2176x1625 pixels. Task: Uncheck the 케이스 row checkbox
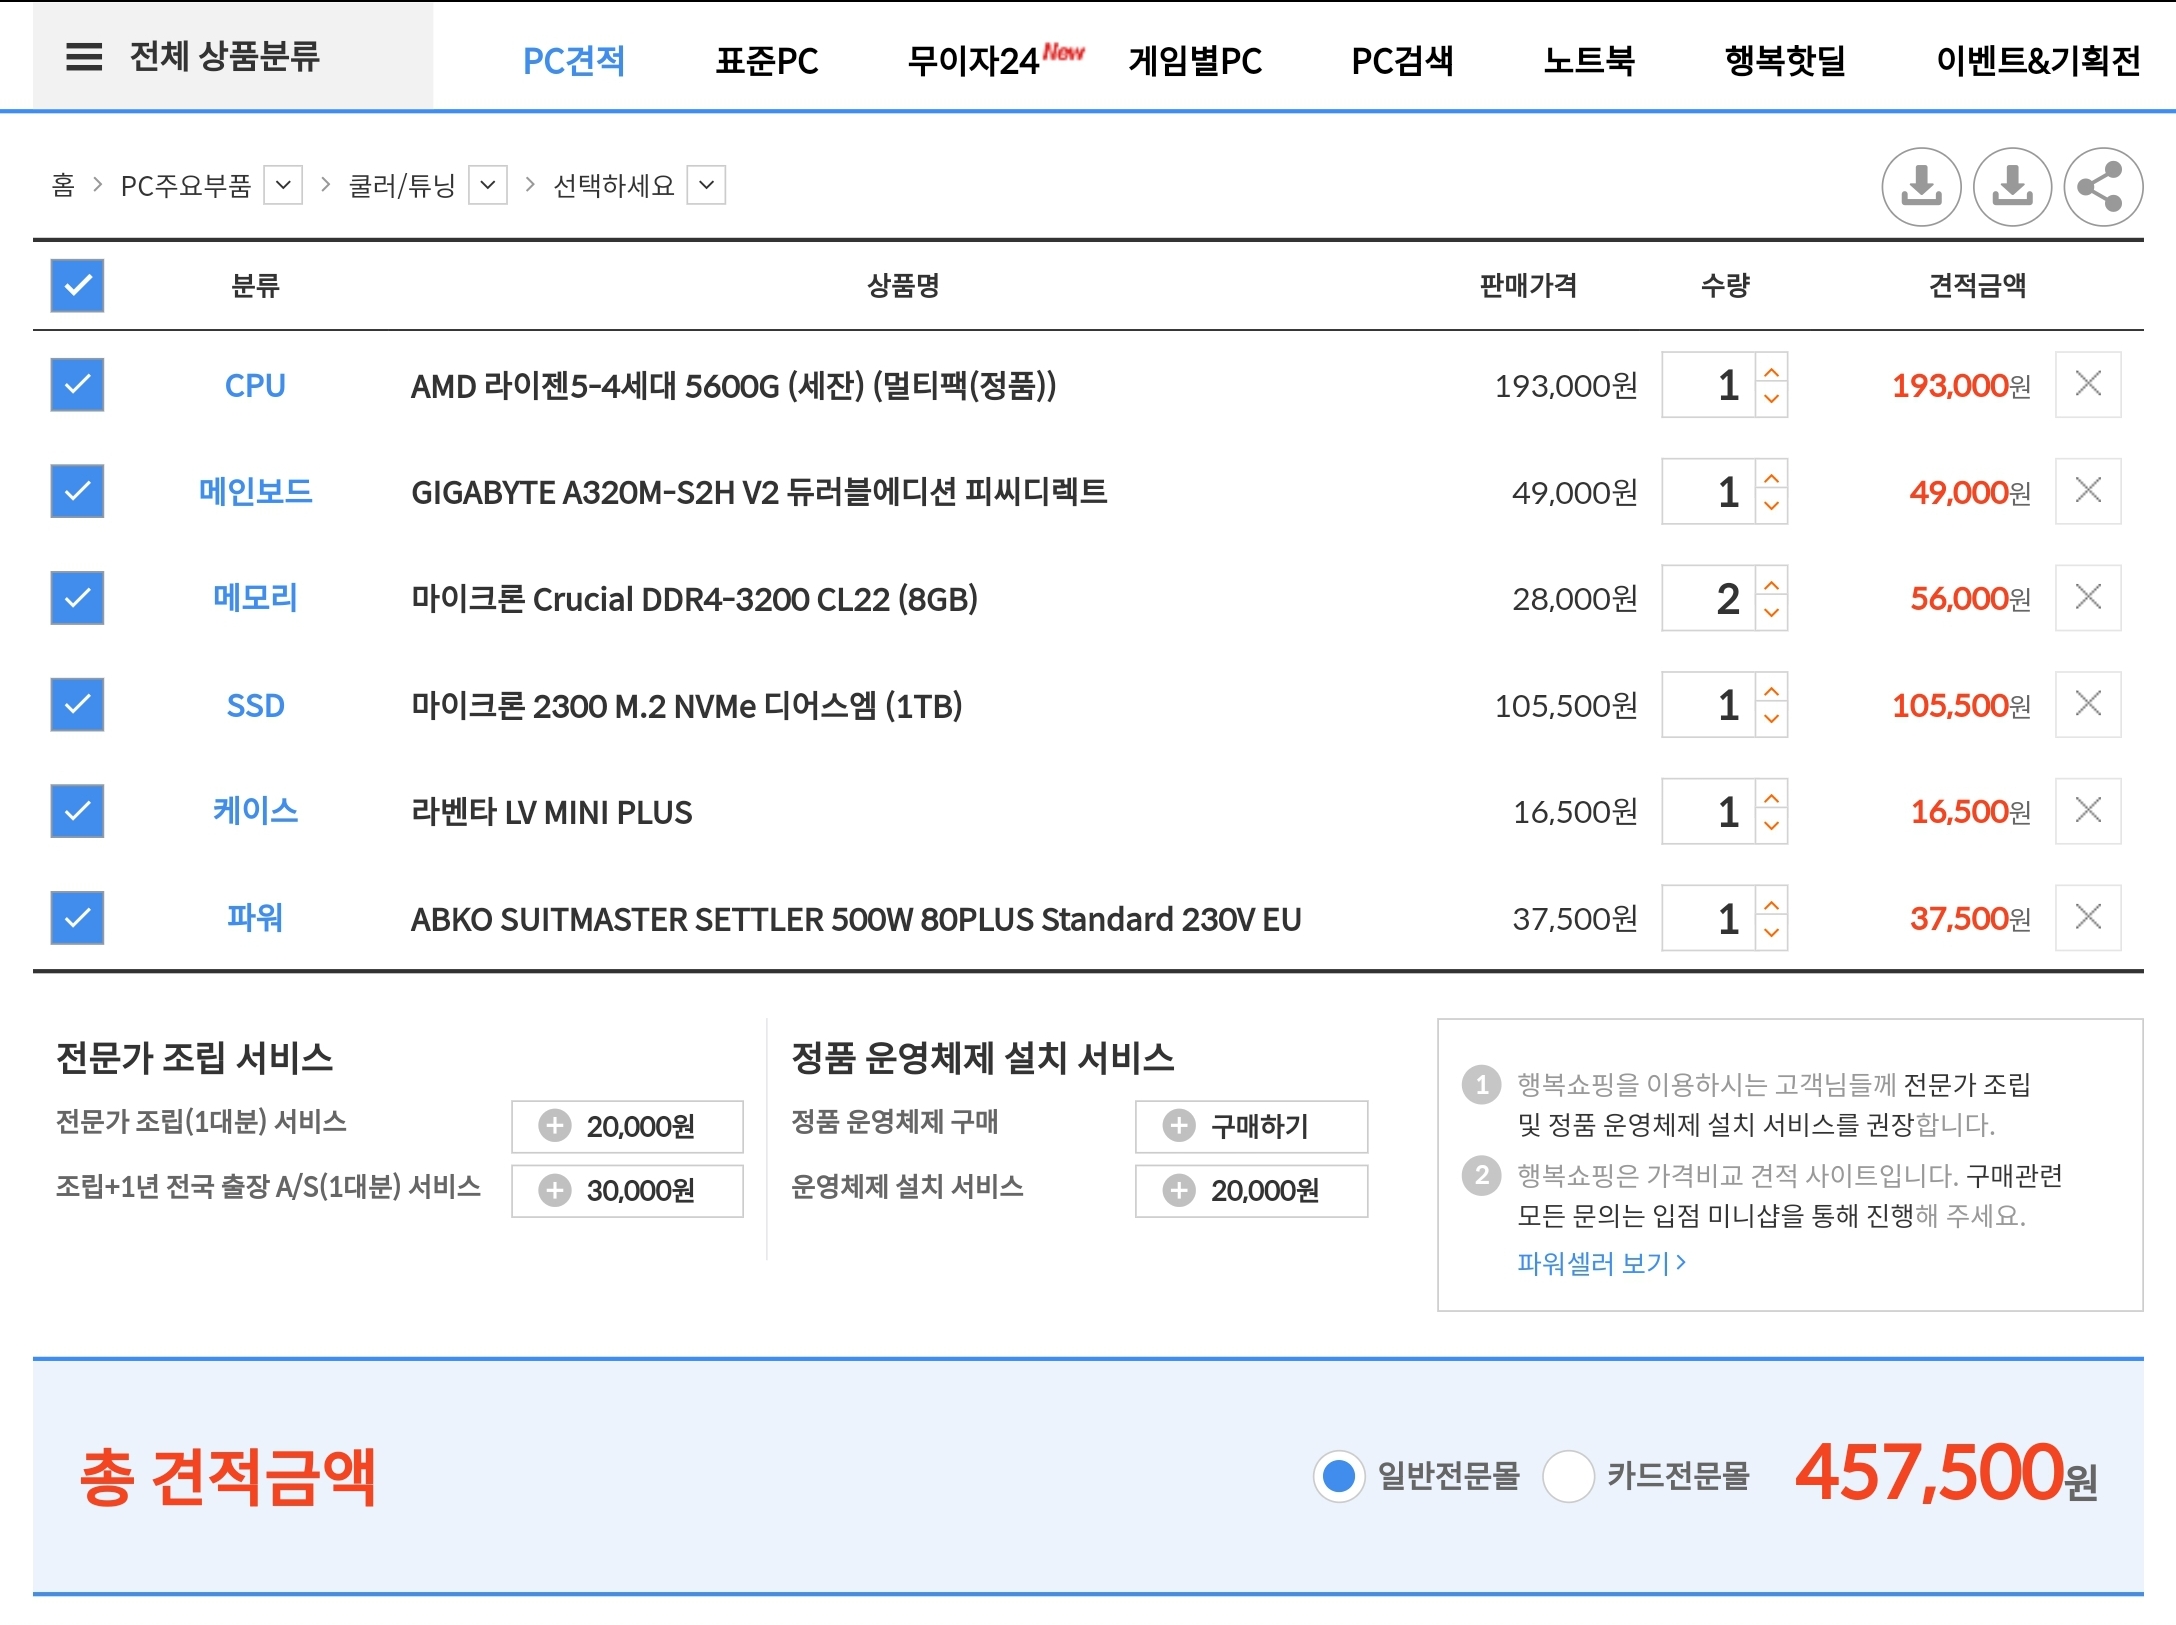(77, 811)
